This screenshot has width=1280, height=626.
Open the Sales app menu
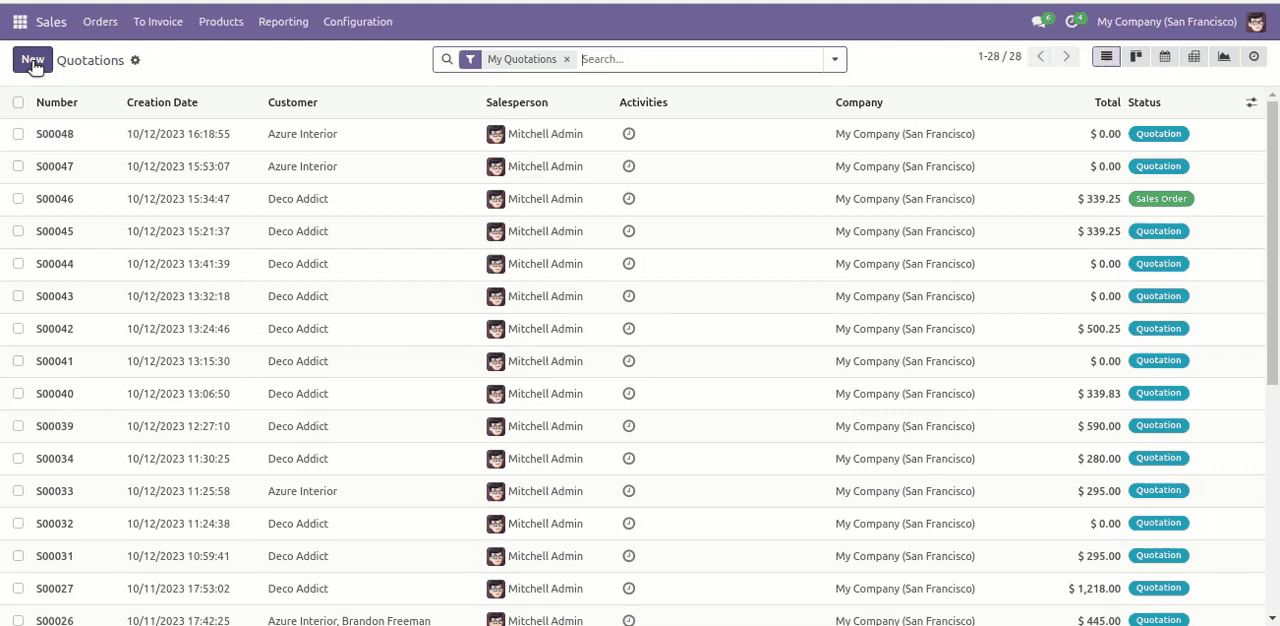[51, 21]
